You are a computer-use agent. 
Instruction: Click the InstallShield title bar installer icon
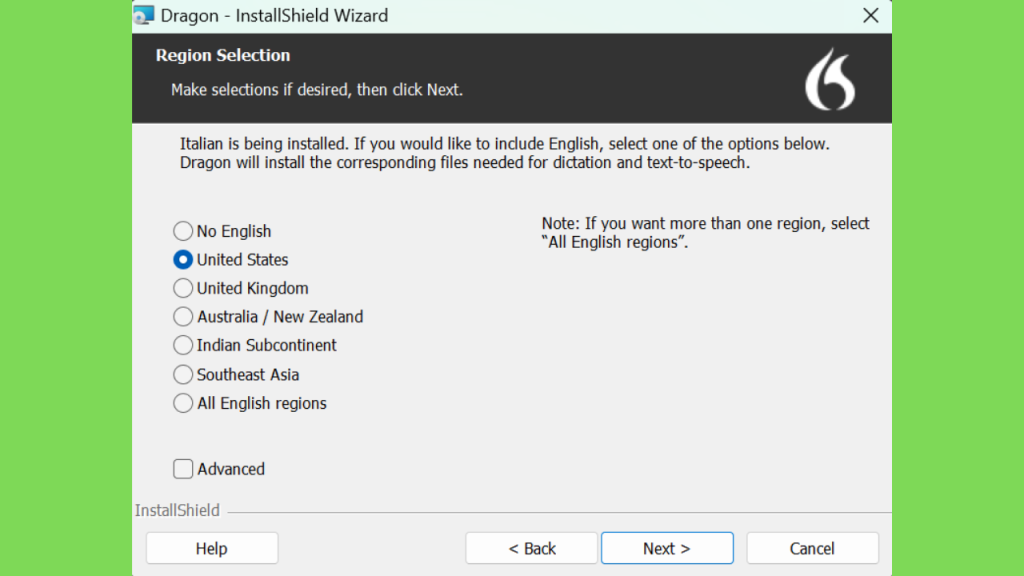click(x=144, y=15)
